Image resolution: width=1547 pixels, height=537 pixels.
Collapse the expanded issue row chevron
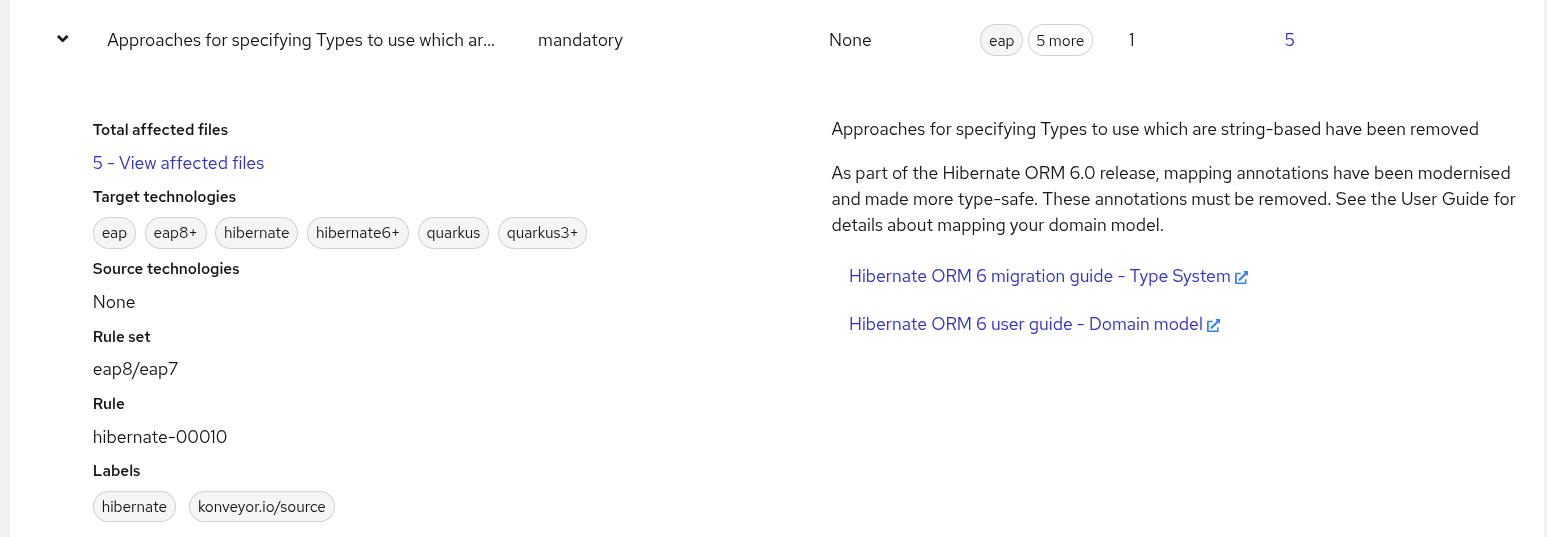63,39
